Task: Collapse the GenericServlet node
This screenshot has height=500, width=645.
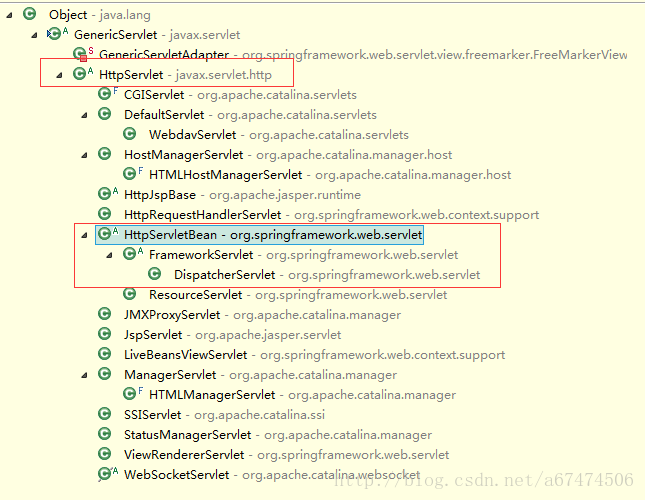Action: (35, 35)
